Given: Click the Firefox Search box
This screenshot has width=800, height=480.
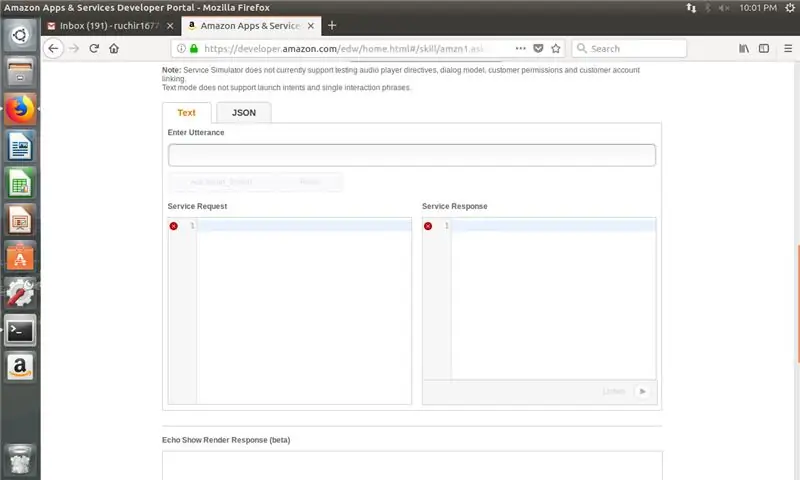Looking at the screenshot, I should click(x=629, y=48).
